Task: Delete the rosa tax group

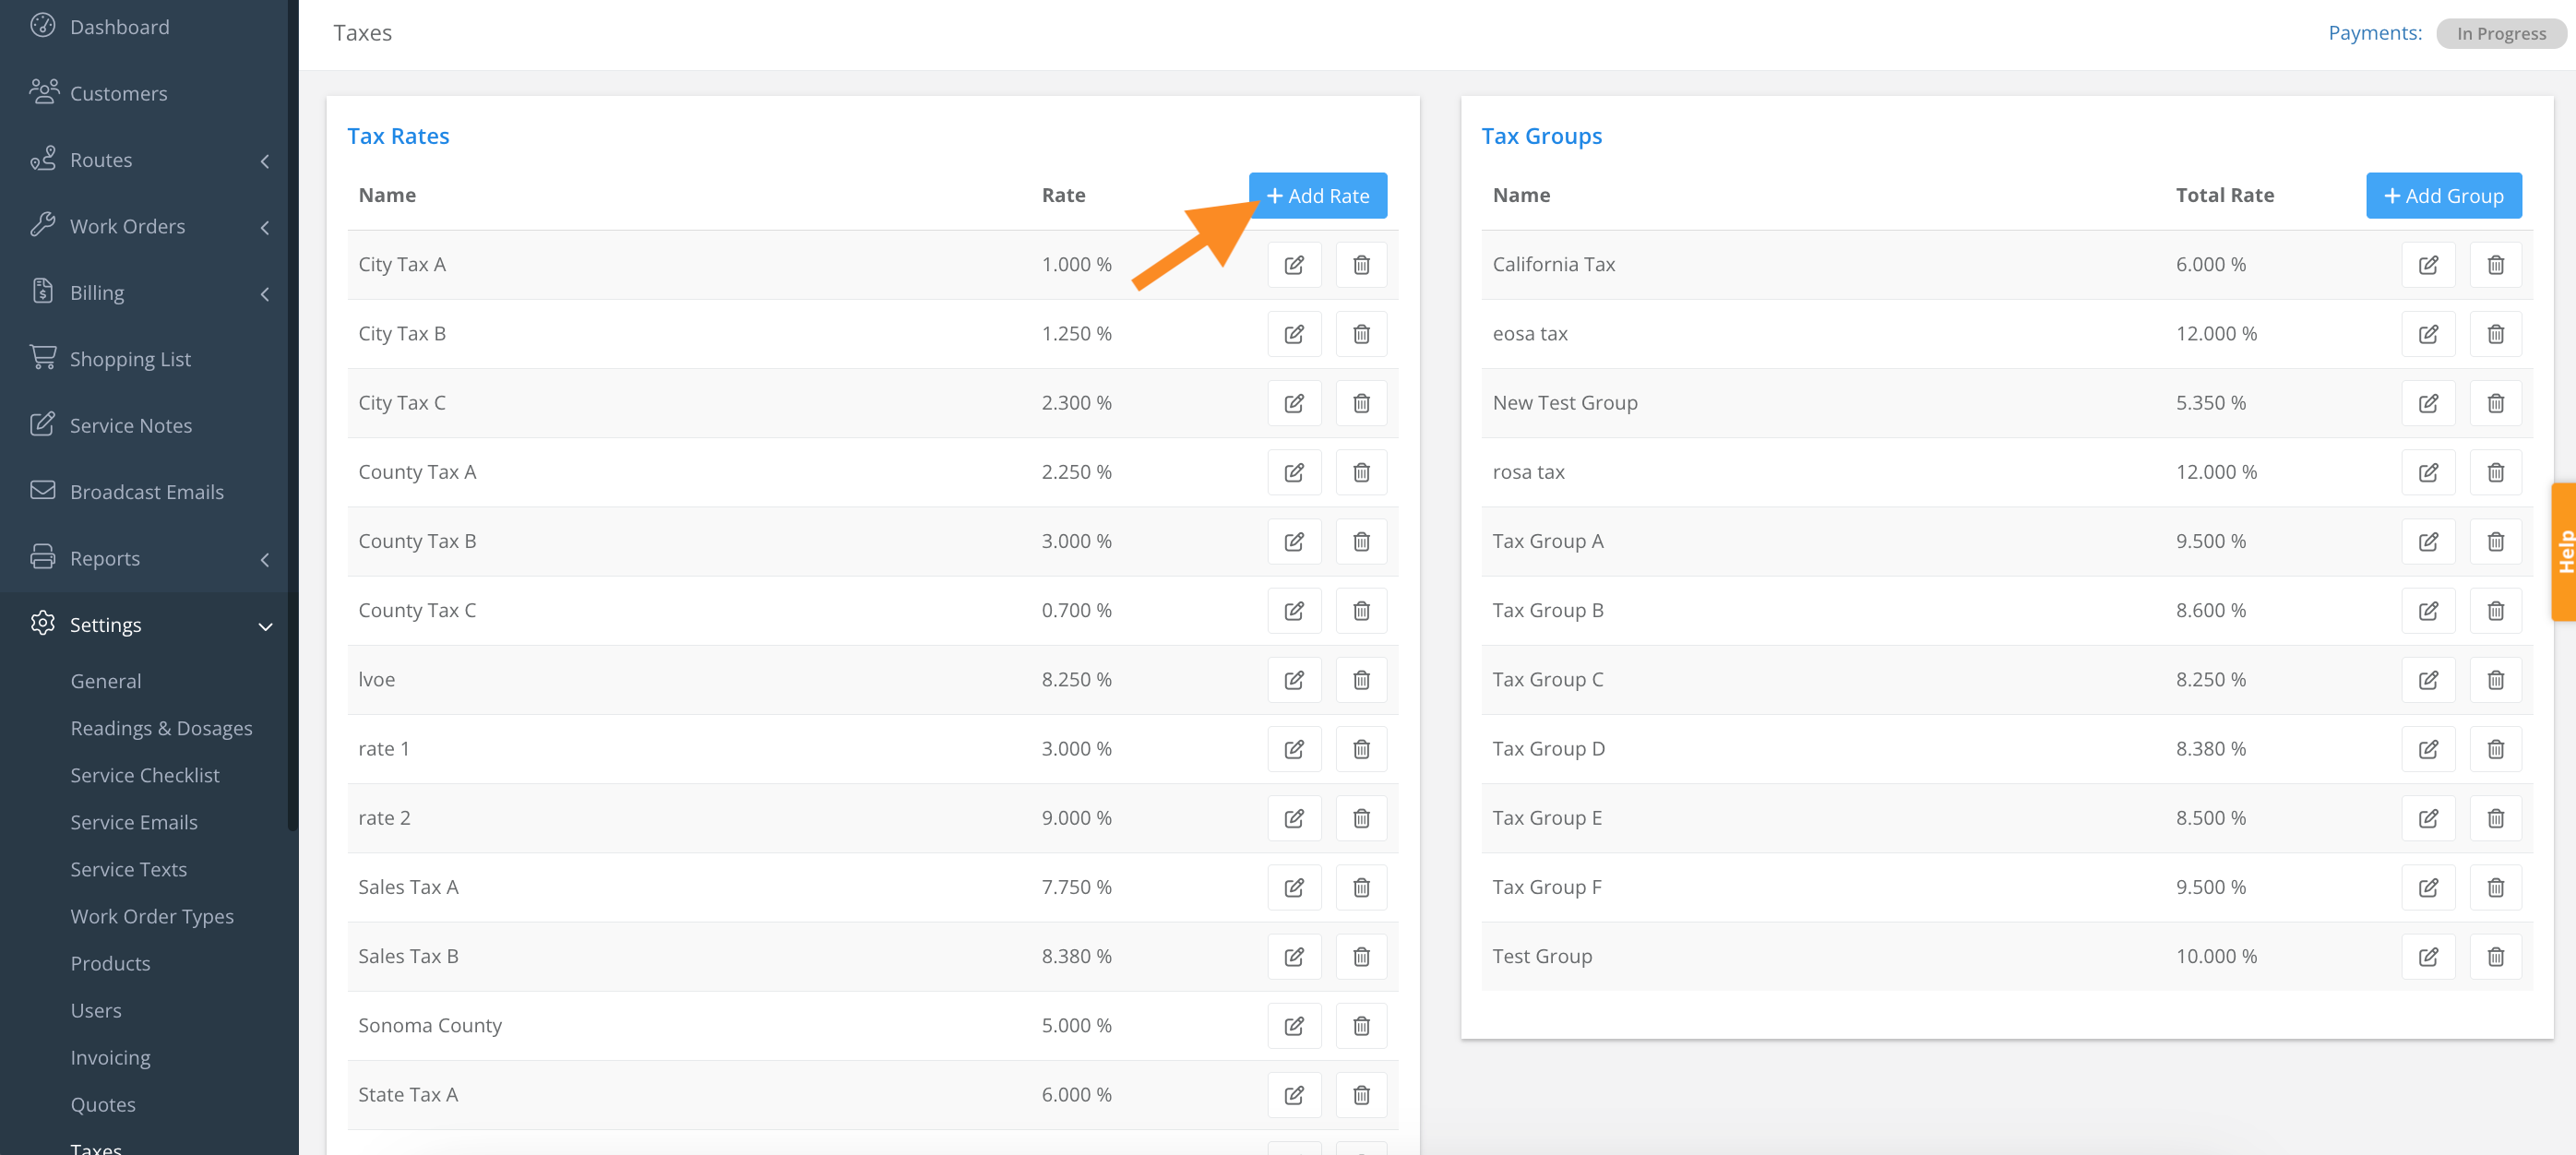Action: [x=2495, y=472]
